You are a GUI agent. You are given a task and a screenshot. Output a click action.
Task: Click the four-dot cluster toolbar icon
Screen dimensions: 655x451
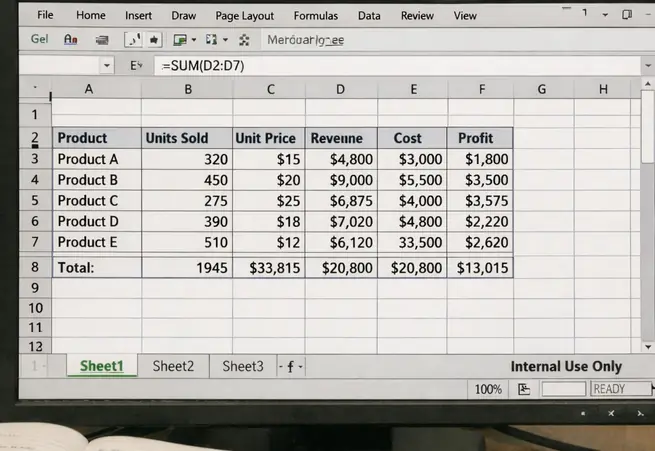click(x=244, y=40)
